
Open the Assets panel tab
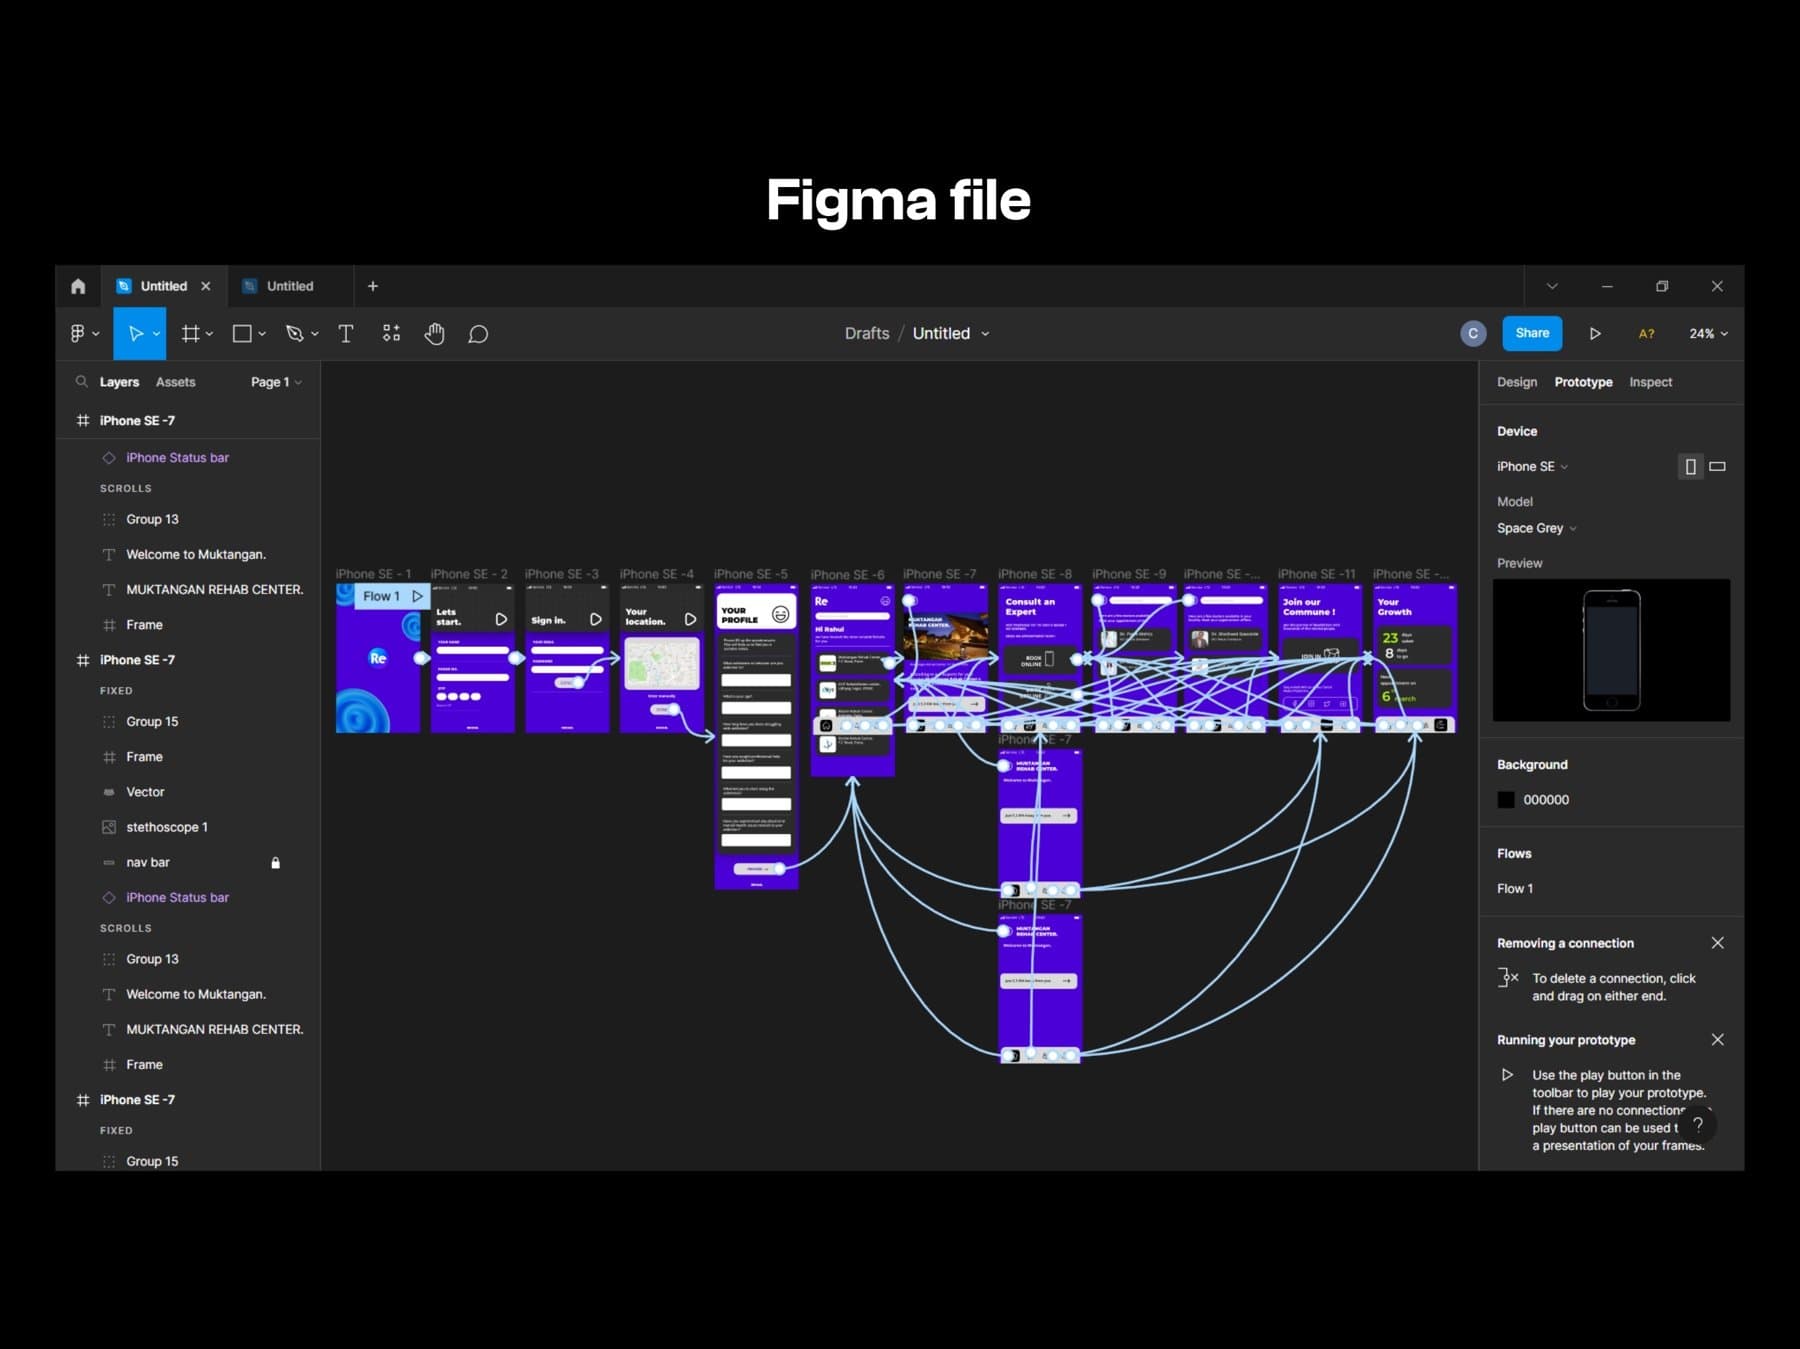pyautogui.click(x=176, y=382)
